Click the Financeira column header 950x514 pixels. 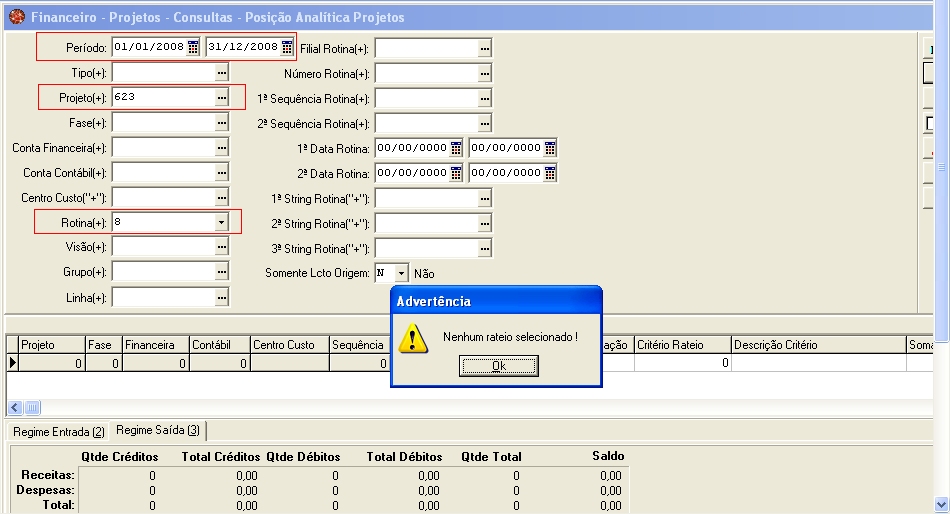click(156, 345)
